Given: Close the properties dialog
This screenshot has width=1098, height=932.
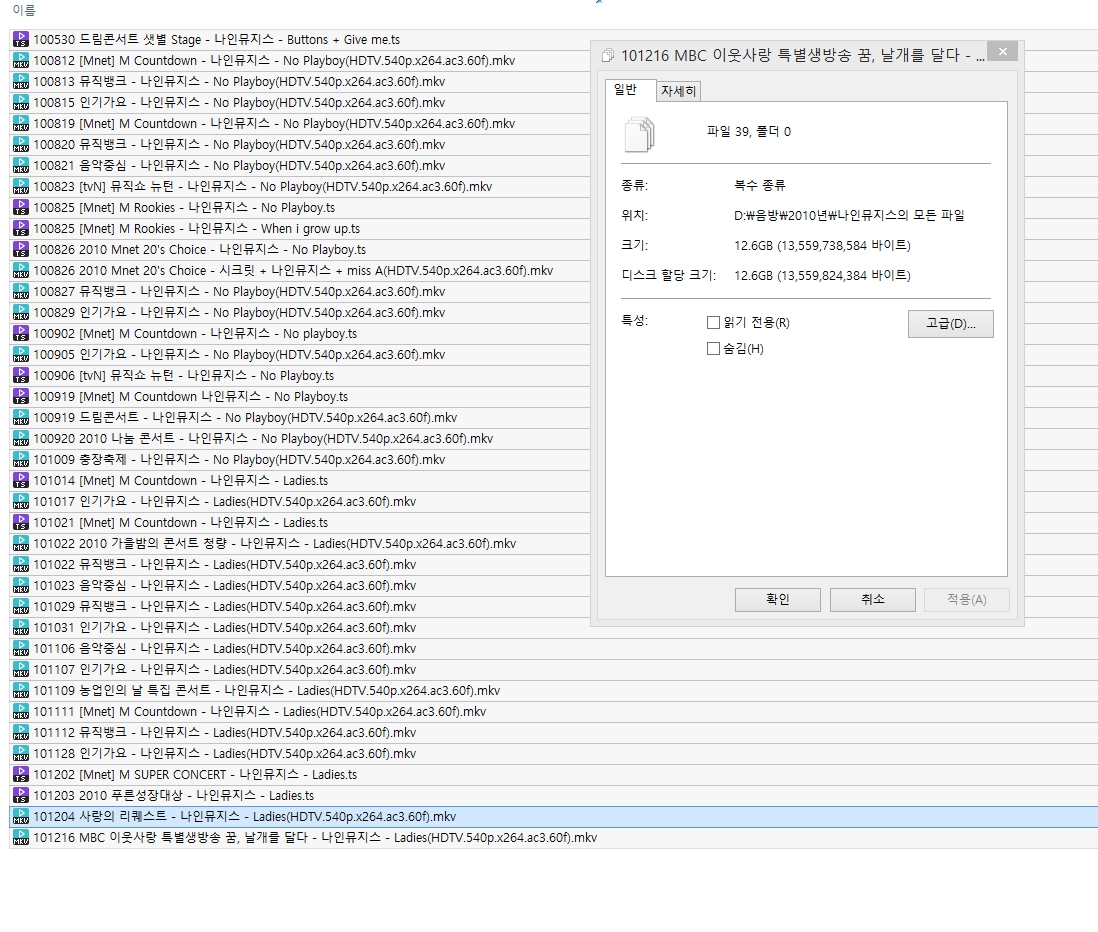Looking at the screenshot, I should (x=1003, y=52).
